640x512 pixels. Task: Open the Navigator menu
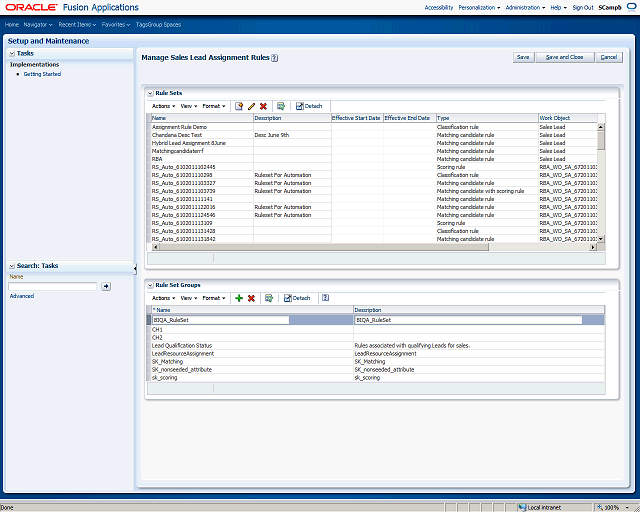click(38, 24)
